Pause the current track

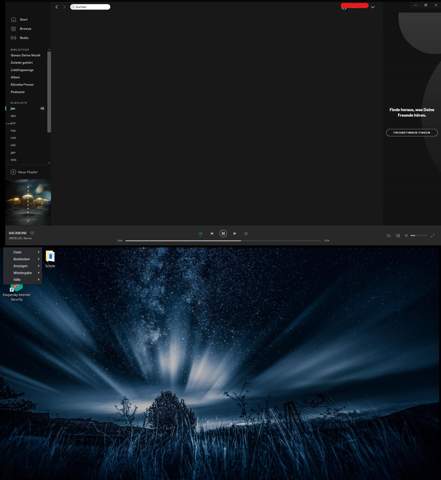223,234
